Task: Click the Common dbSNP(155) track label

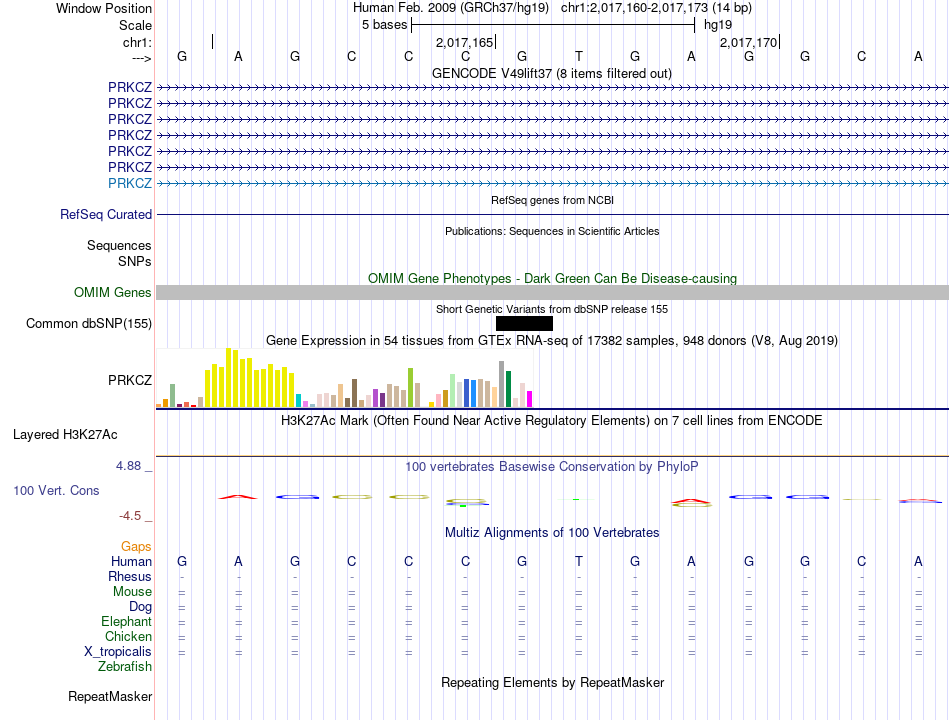Action: pos(89,324)
